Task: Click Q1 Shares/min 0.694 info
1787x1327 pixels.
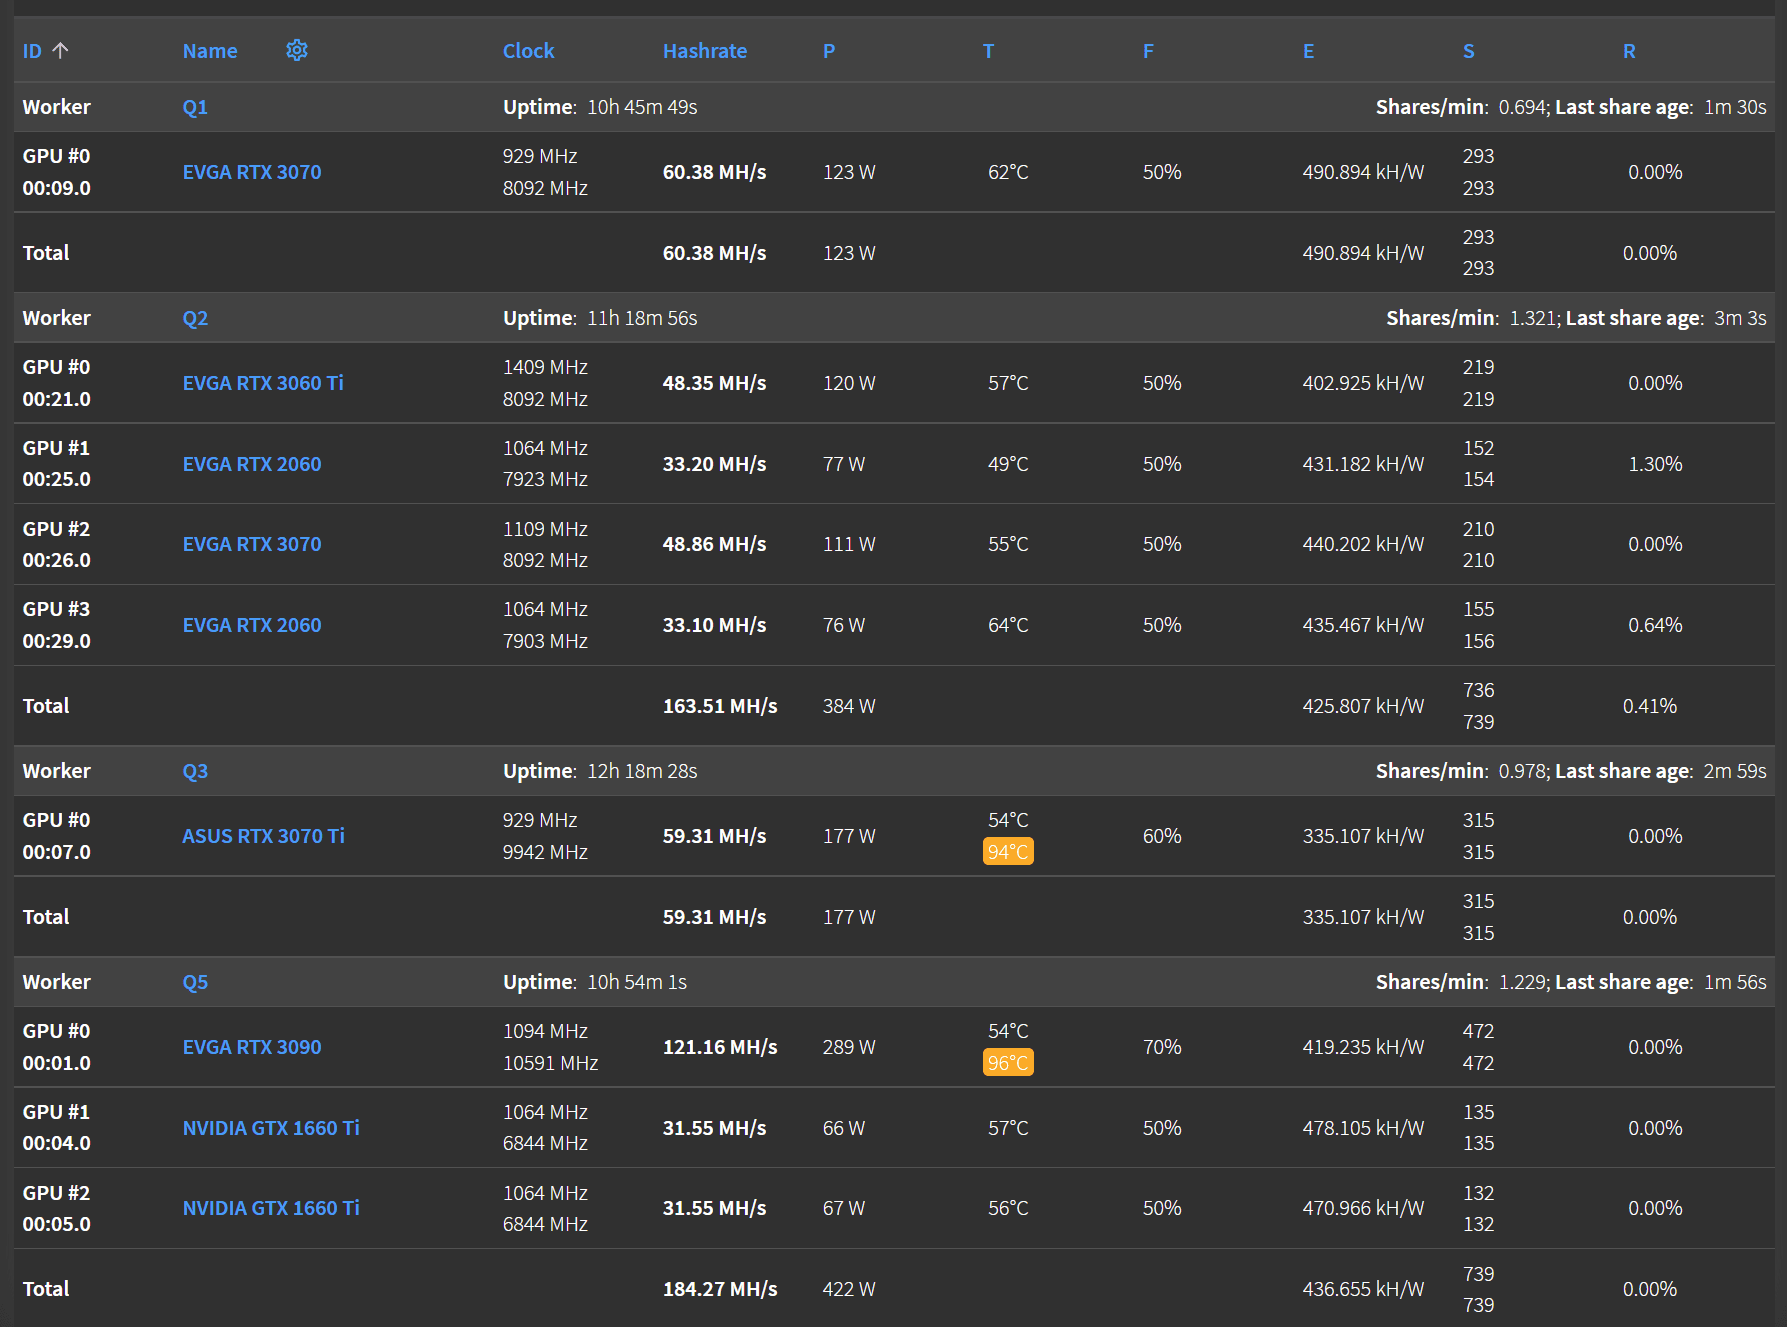Action: point(1462,107)
